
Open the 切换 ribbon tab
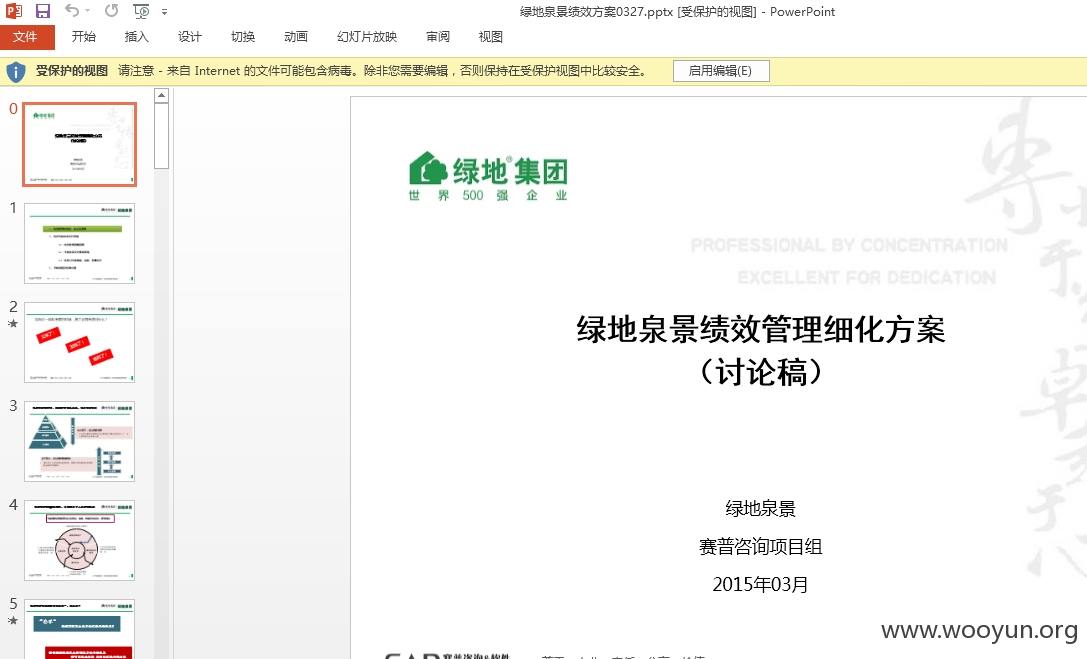tap(243, 37)
